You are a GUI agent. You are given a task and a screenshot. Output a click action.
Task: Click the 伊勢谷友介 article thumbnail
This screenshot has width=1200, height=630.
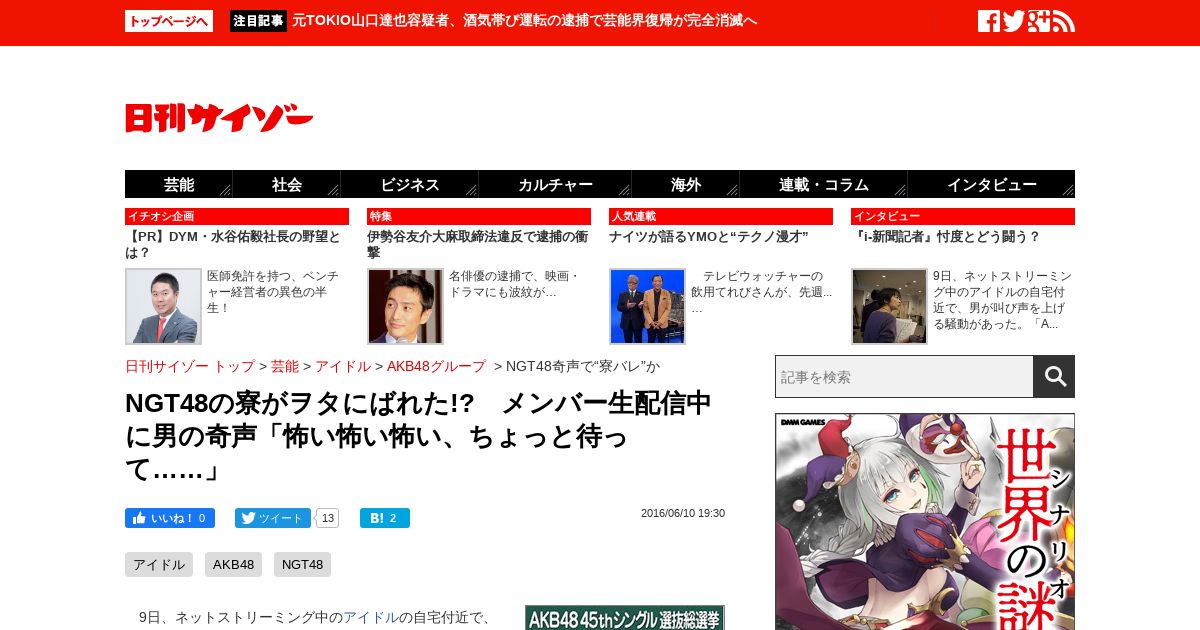click(x=405, y=306)
